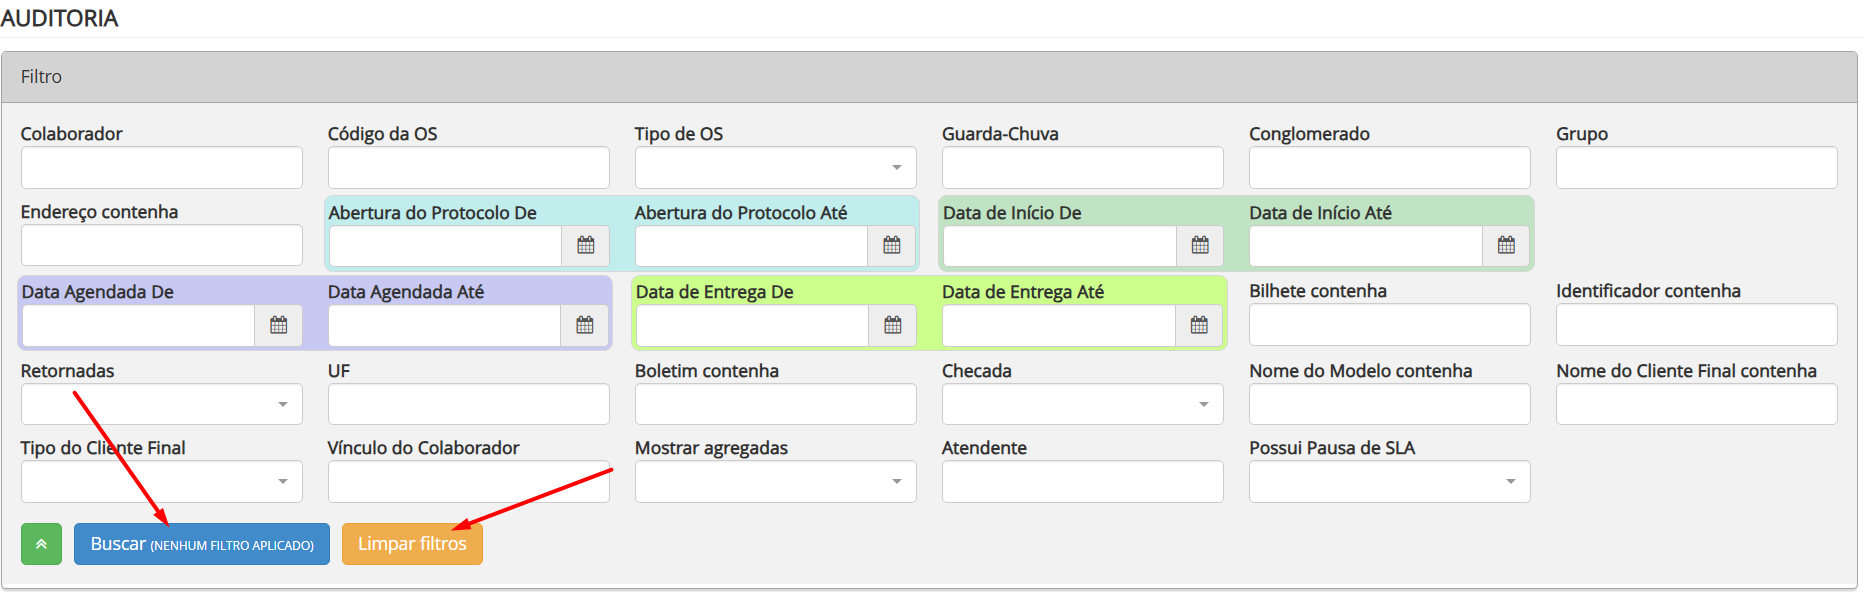Open calendar for Data Agendada Até

pyautogui.click(x=585, y=325)
